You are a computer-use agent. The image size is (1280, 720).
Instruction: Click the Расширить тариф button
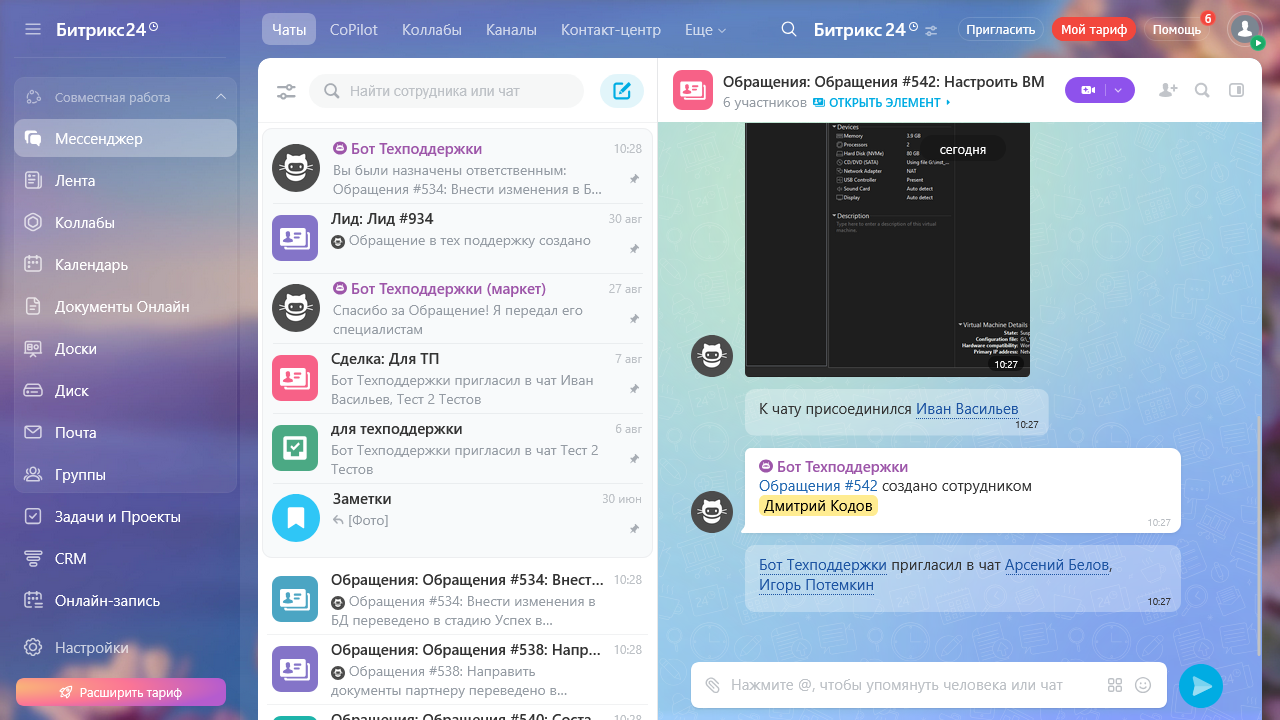pyautogui.click(x=121, y=692)
